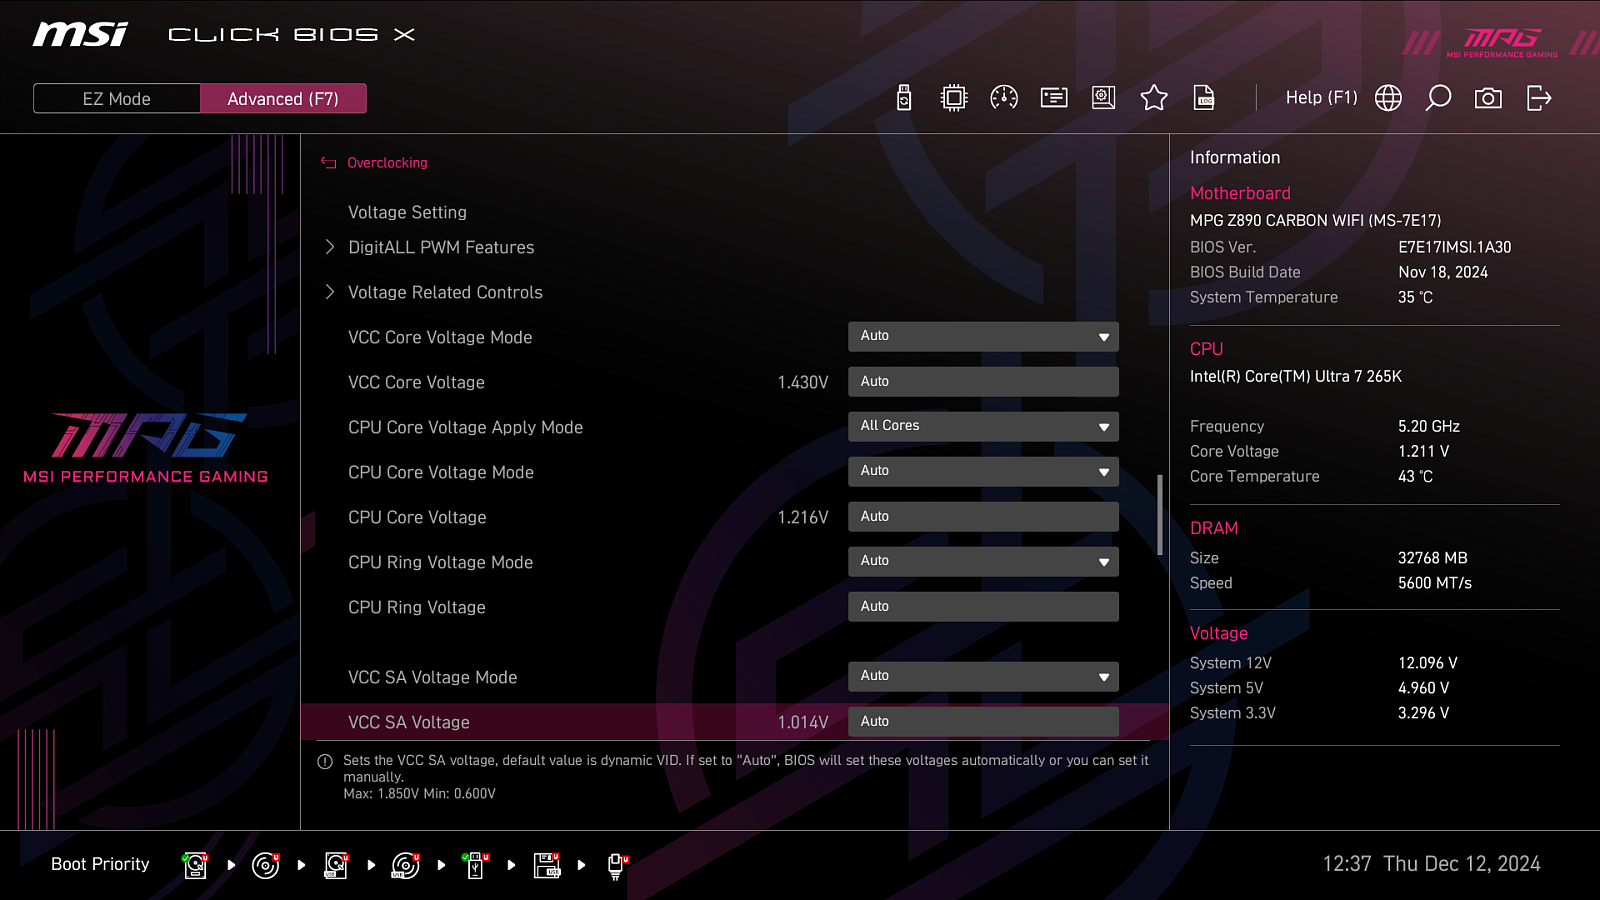Select the CD/DVD boot device icon
Screen dimensions: 1600x900
point(266,865)
